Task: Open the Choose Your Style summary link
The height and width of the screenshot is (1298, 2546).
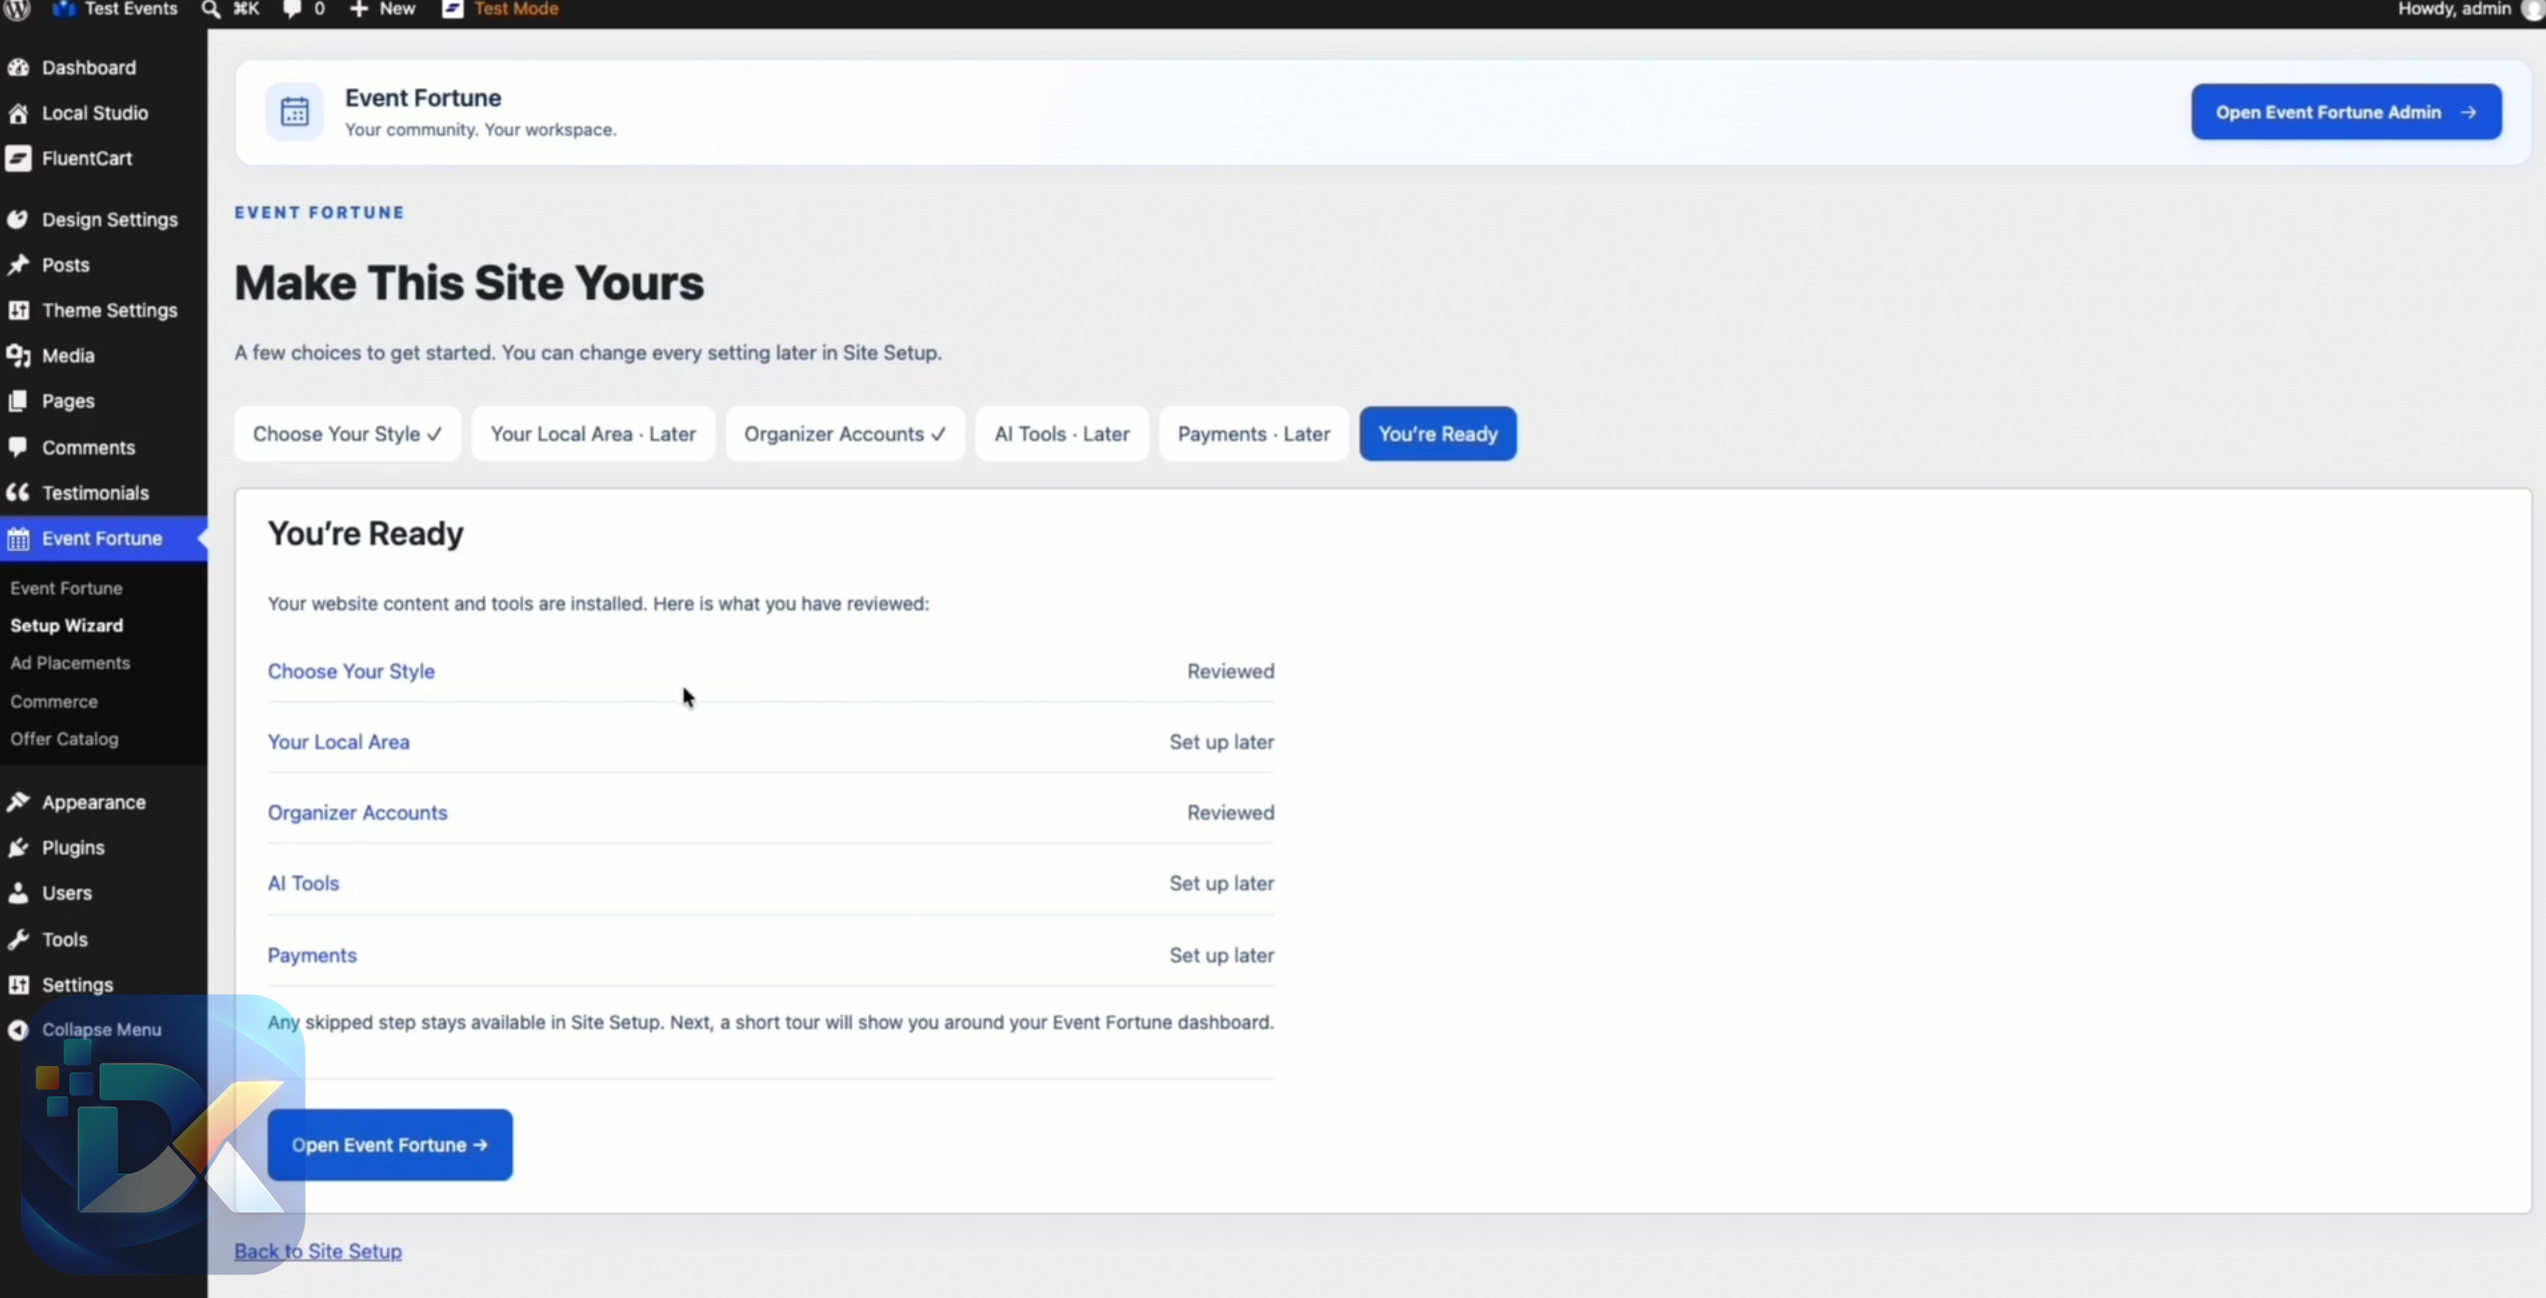Action: [x=351, y=671]
